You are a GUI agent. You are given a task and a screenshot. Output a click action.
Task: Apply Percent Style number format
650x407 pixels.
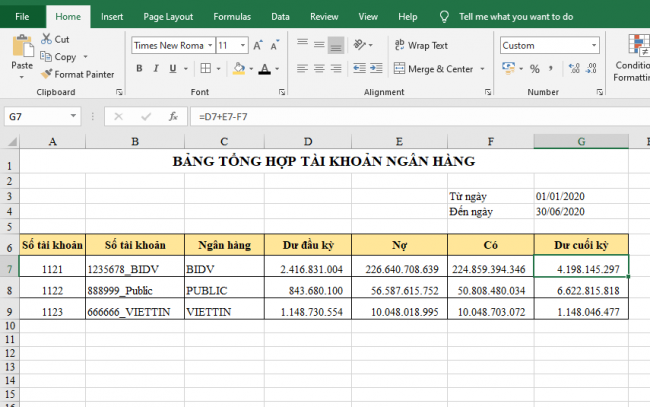coord(534,69)
